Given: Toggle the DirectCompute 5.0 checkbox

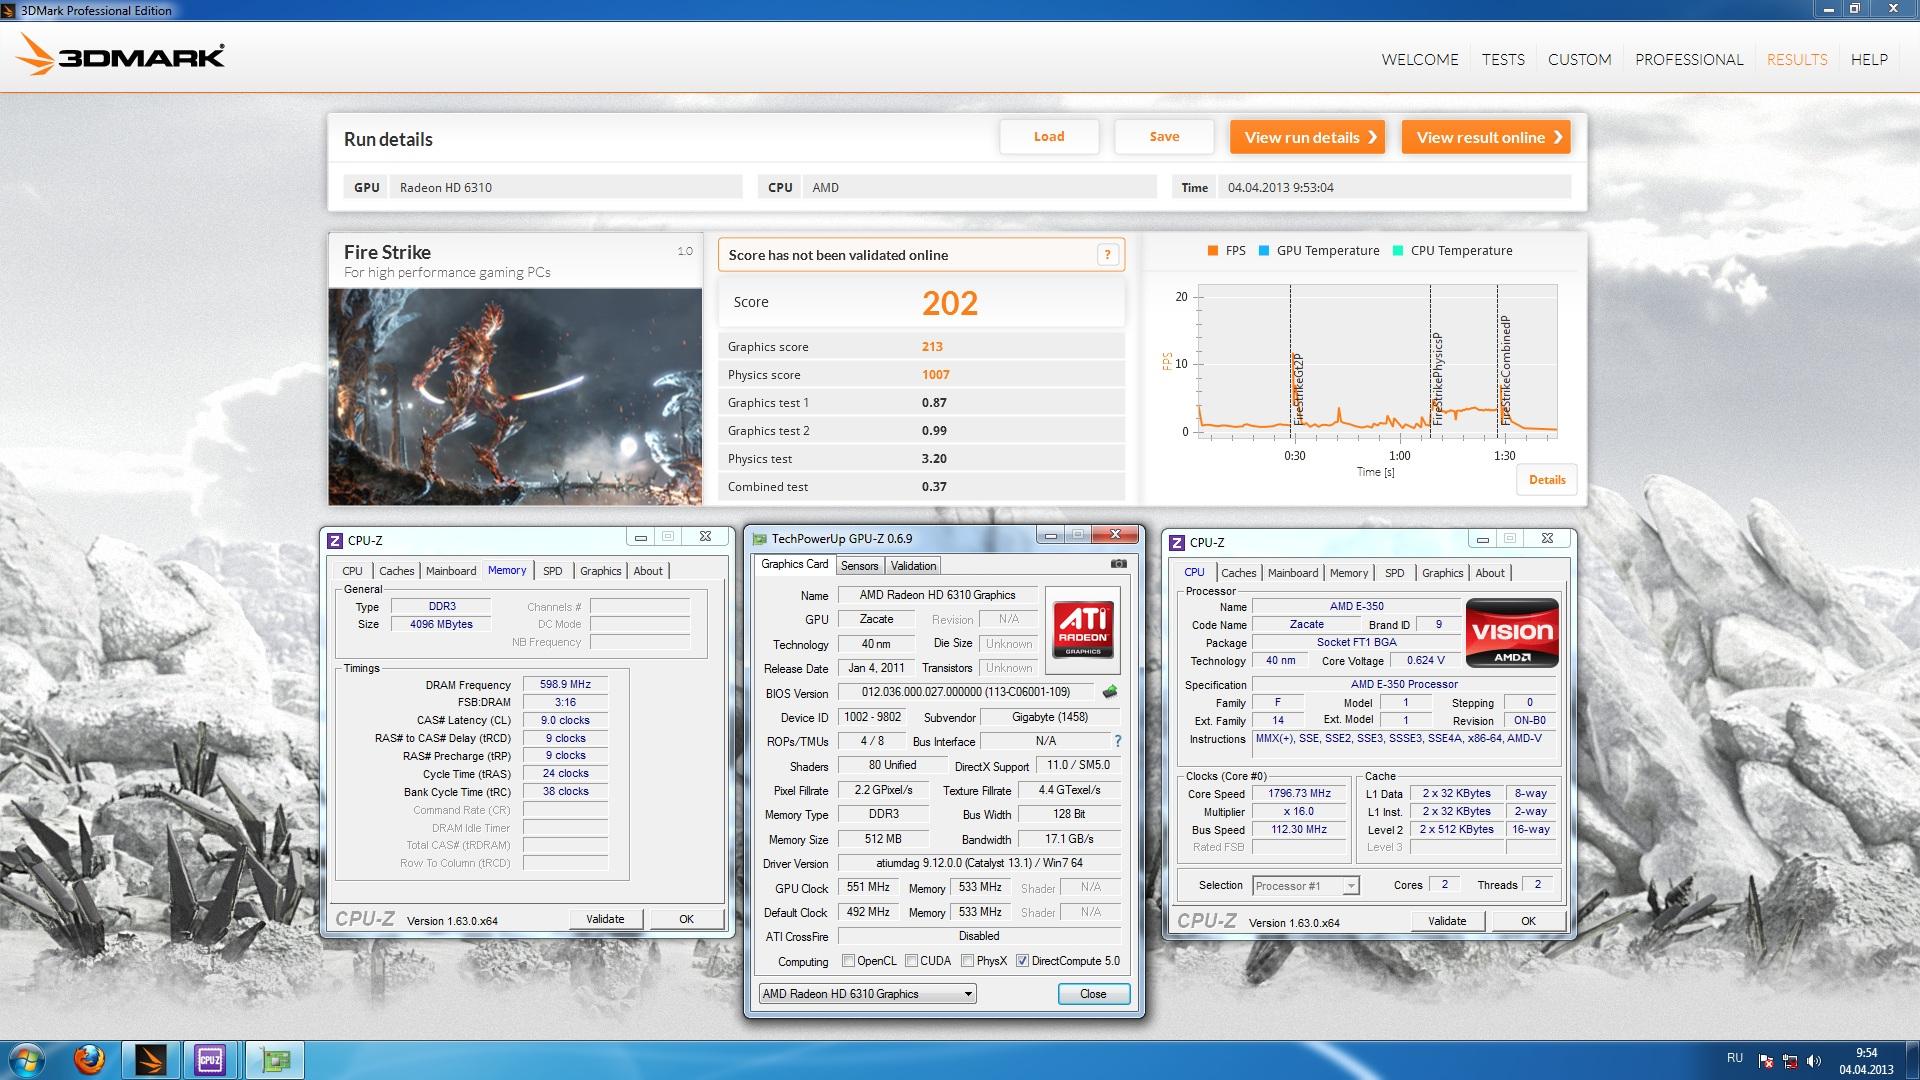Looking at the screenshot, I should (1022, 961).
